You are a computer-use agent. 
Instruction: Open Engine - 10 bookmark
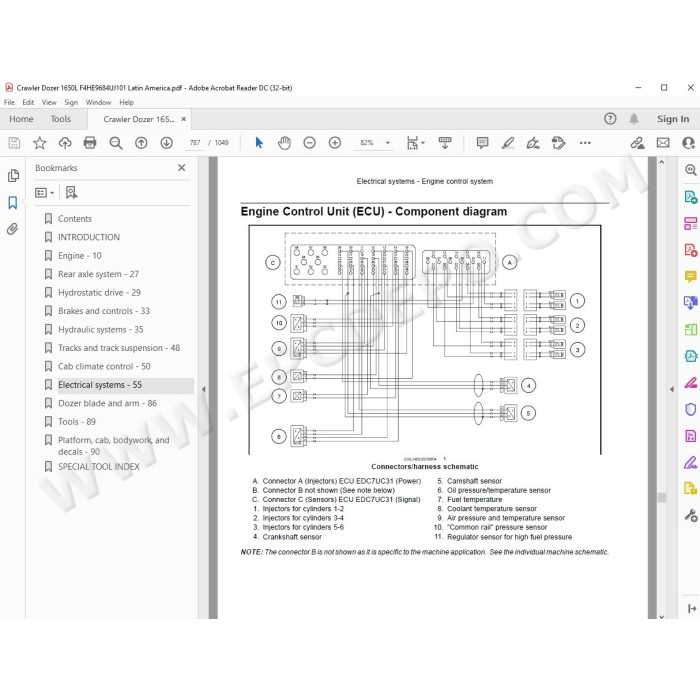coord(79,256)
